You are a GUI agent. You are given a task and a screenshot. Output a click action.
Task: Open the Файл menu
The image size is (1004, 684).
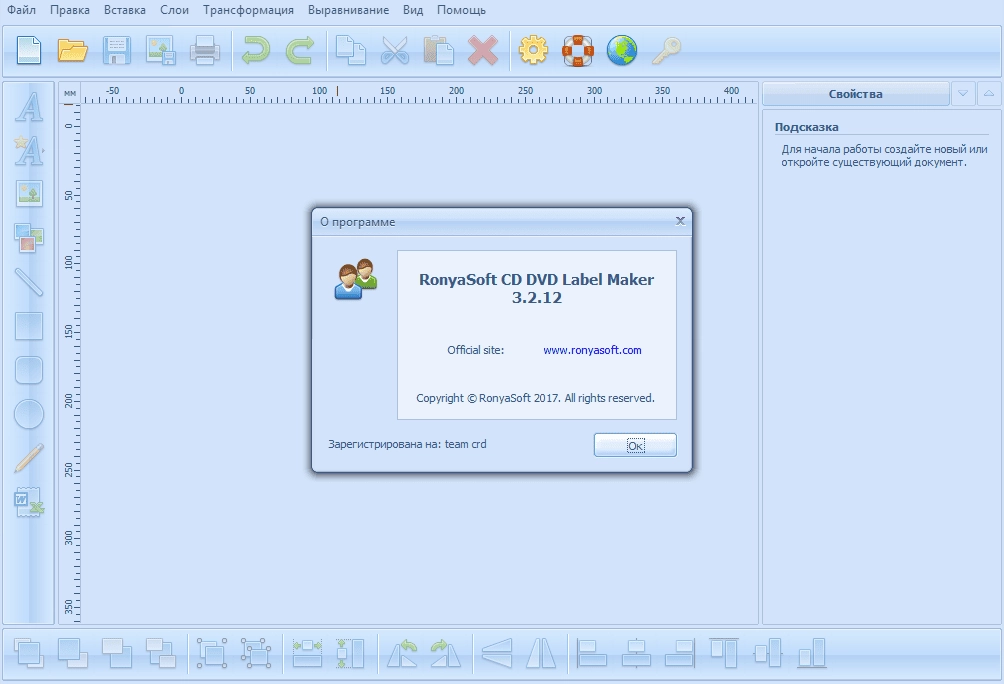click(21, 10)
